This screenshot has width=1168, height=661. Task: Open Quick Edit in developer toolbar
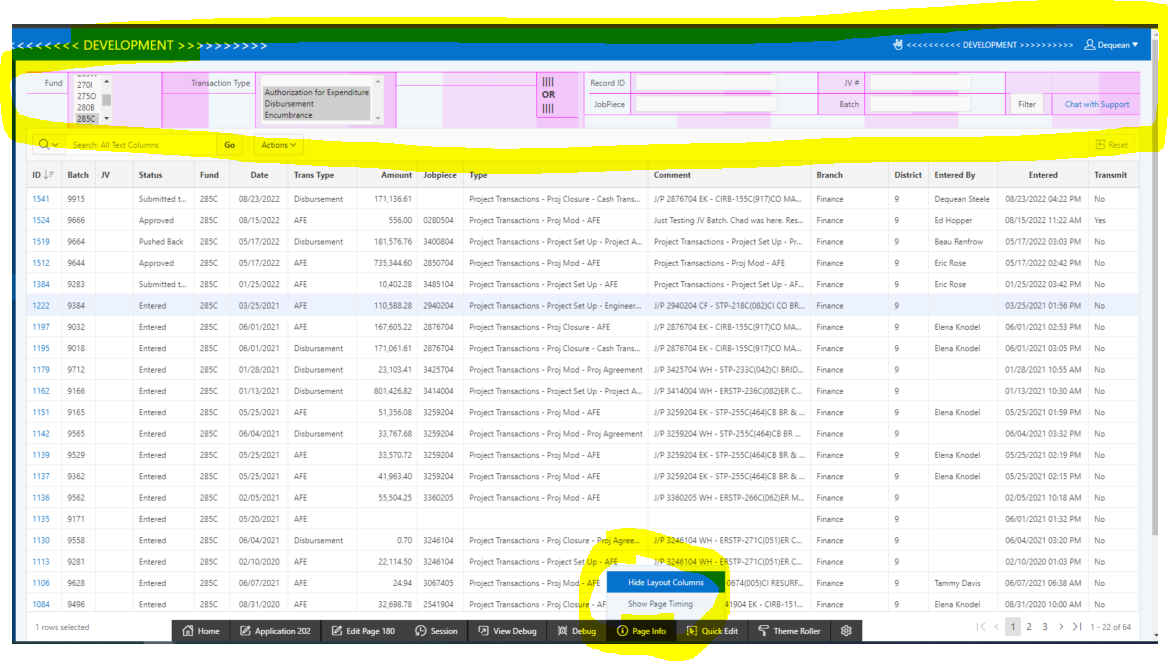tap(712, 631)
